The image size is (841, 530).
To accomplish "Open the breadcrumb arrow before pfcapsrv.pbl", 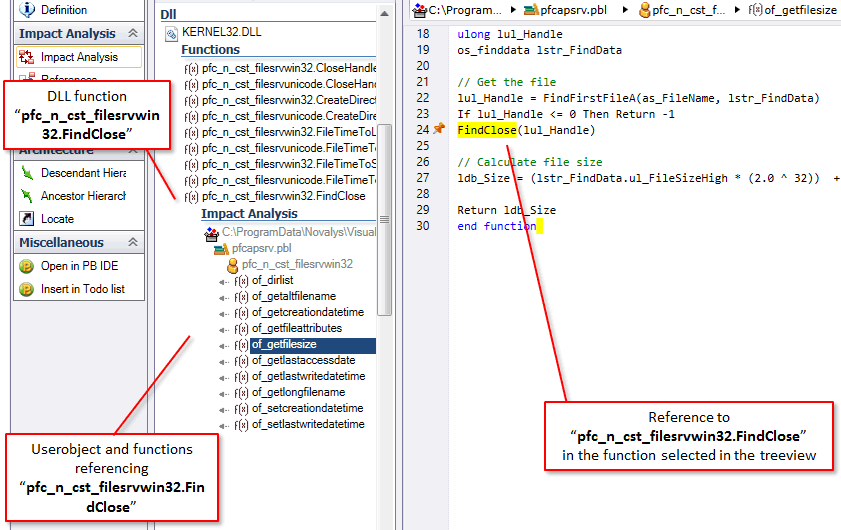I will pos(513,9).
